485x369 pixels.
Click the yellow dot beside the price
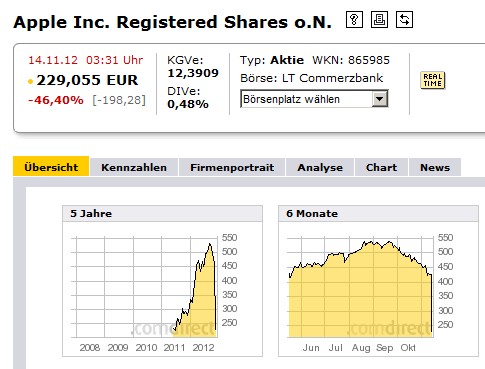[x=31, y=81]
